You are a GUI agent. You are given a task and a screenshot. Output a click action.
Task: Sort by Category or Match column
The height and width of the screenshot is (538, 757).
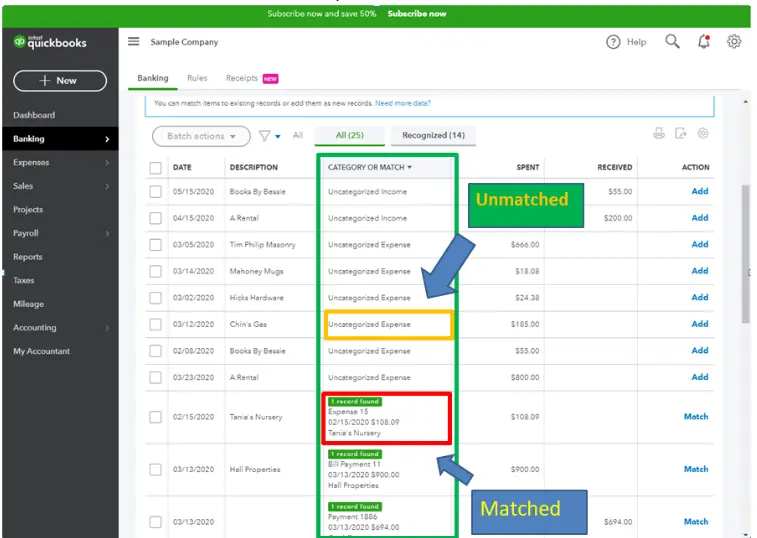pos(370,167)
